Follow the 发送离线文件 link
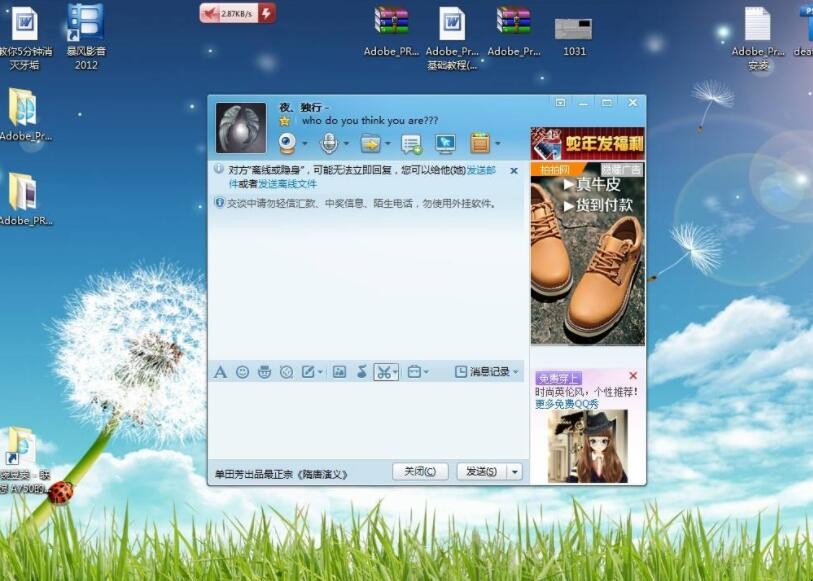 tap(287, 184)
